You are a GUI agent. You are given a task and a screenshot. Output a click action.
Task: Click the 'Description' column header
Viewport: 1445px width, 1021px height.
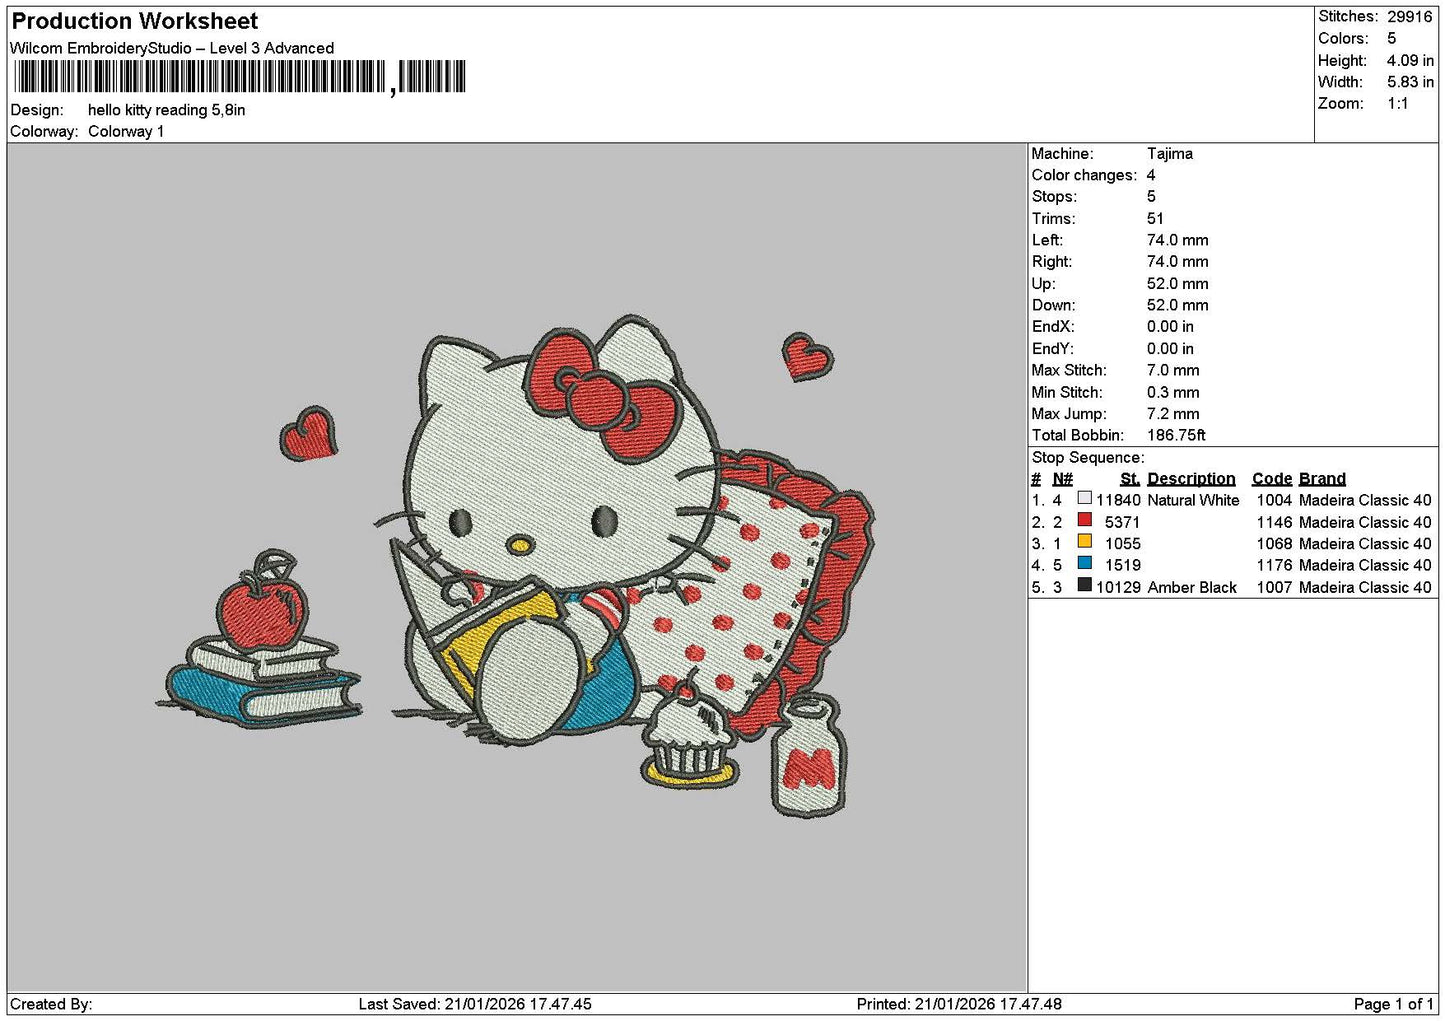(1191, 479)
